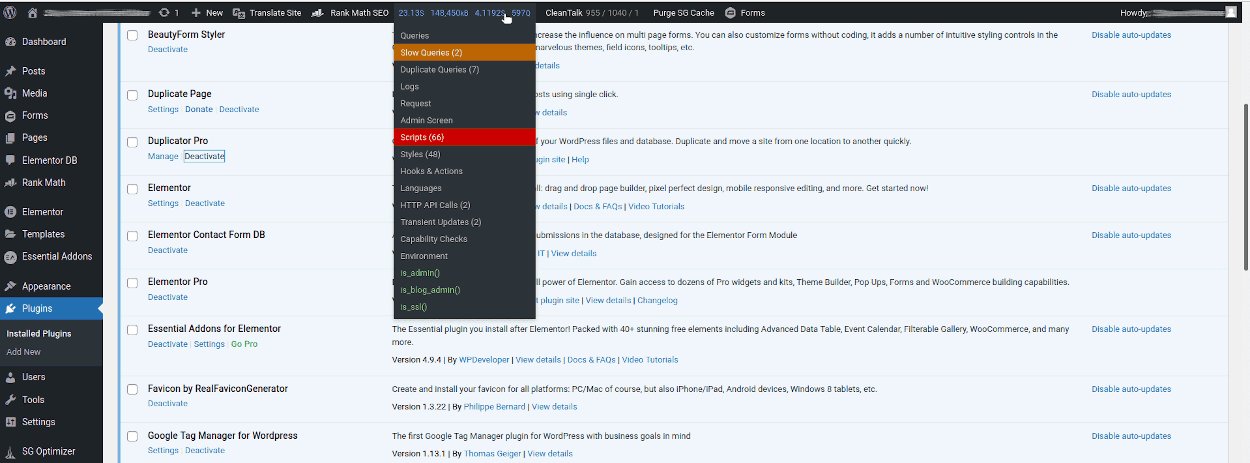
Task: Click the Dashboard icon in sidebar
Action: click(x=10, y=42)
